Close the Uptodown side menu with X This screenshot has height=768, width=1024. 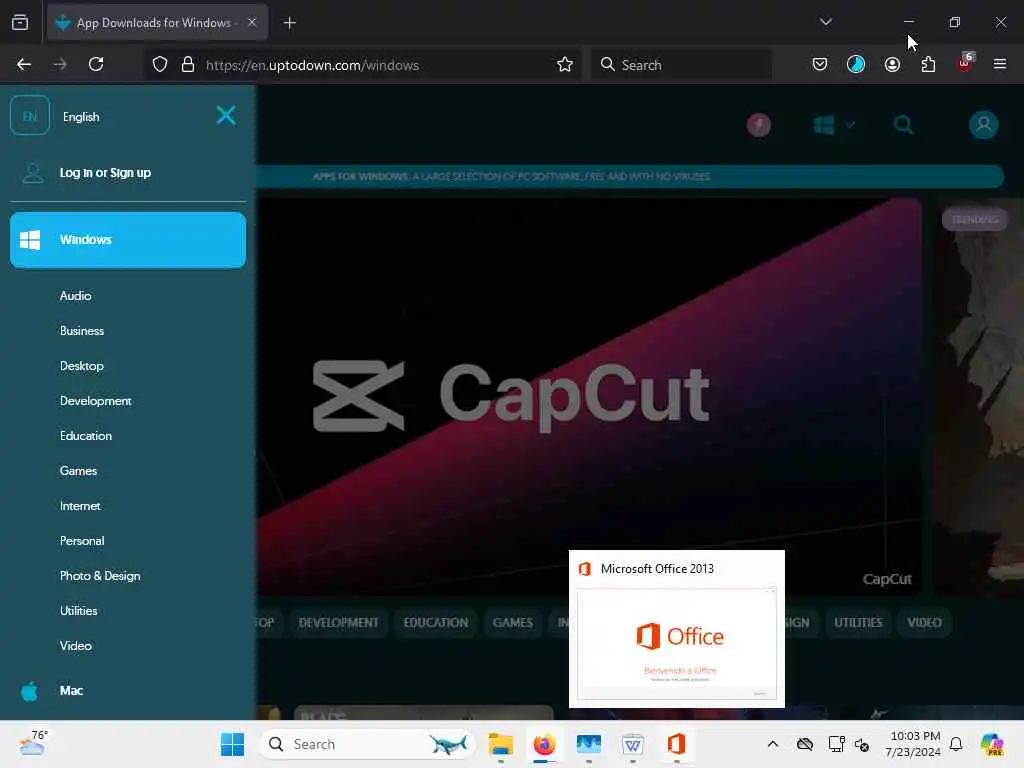point(226,116)
